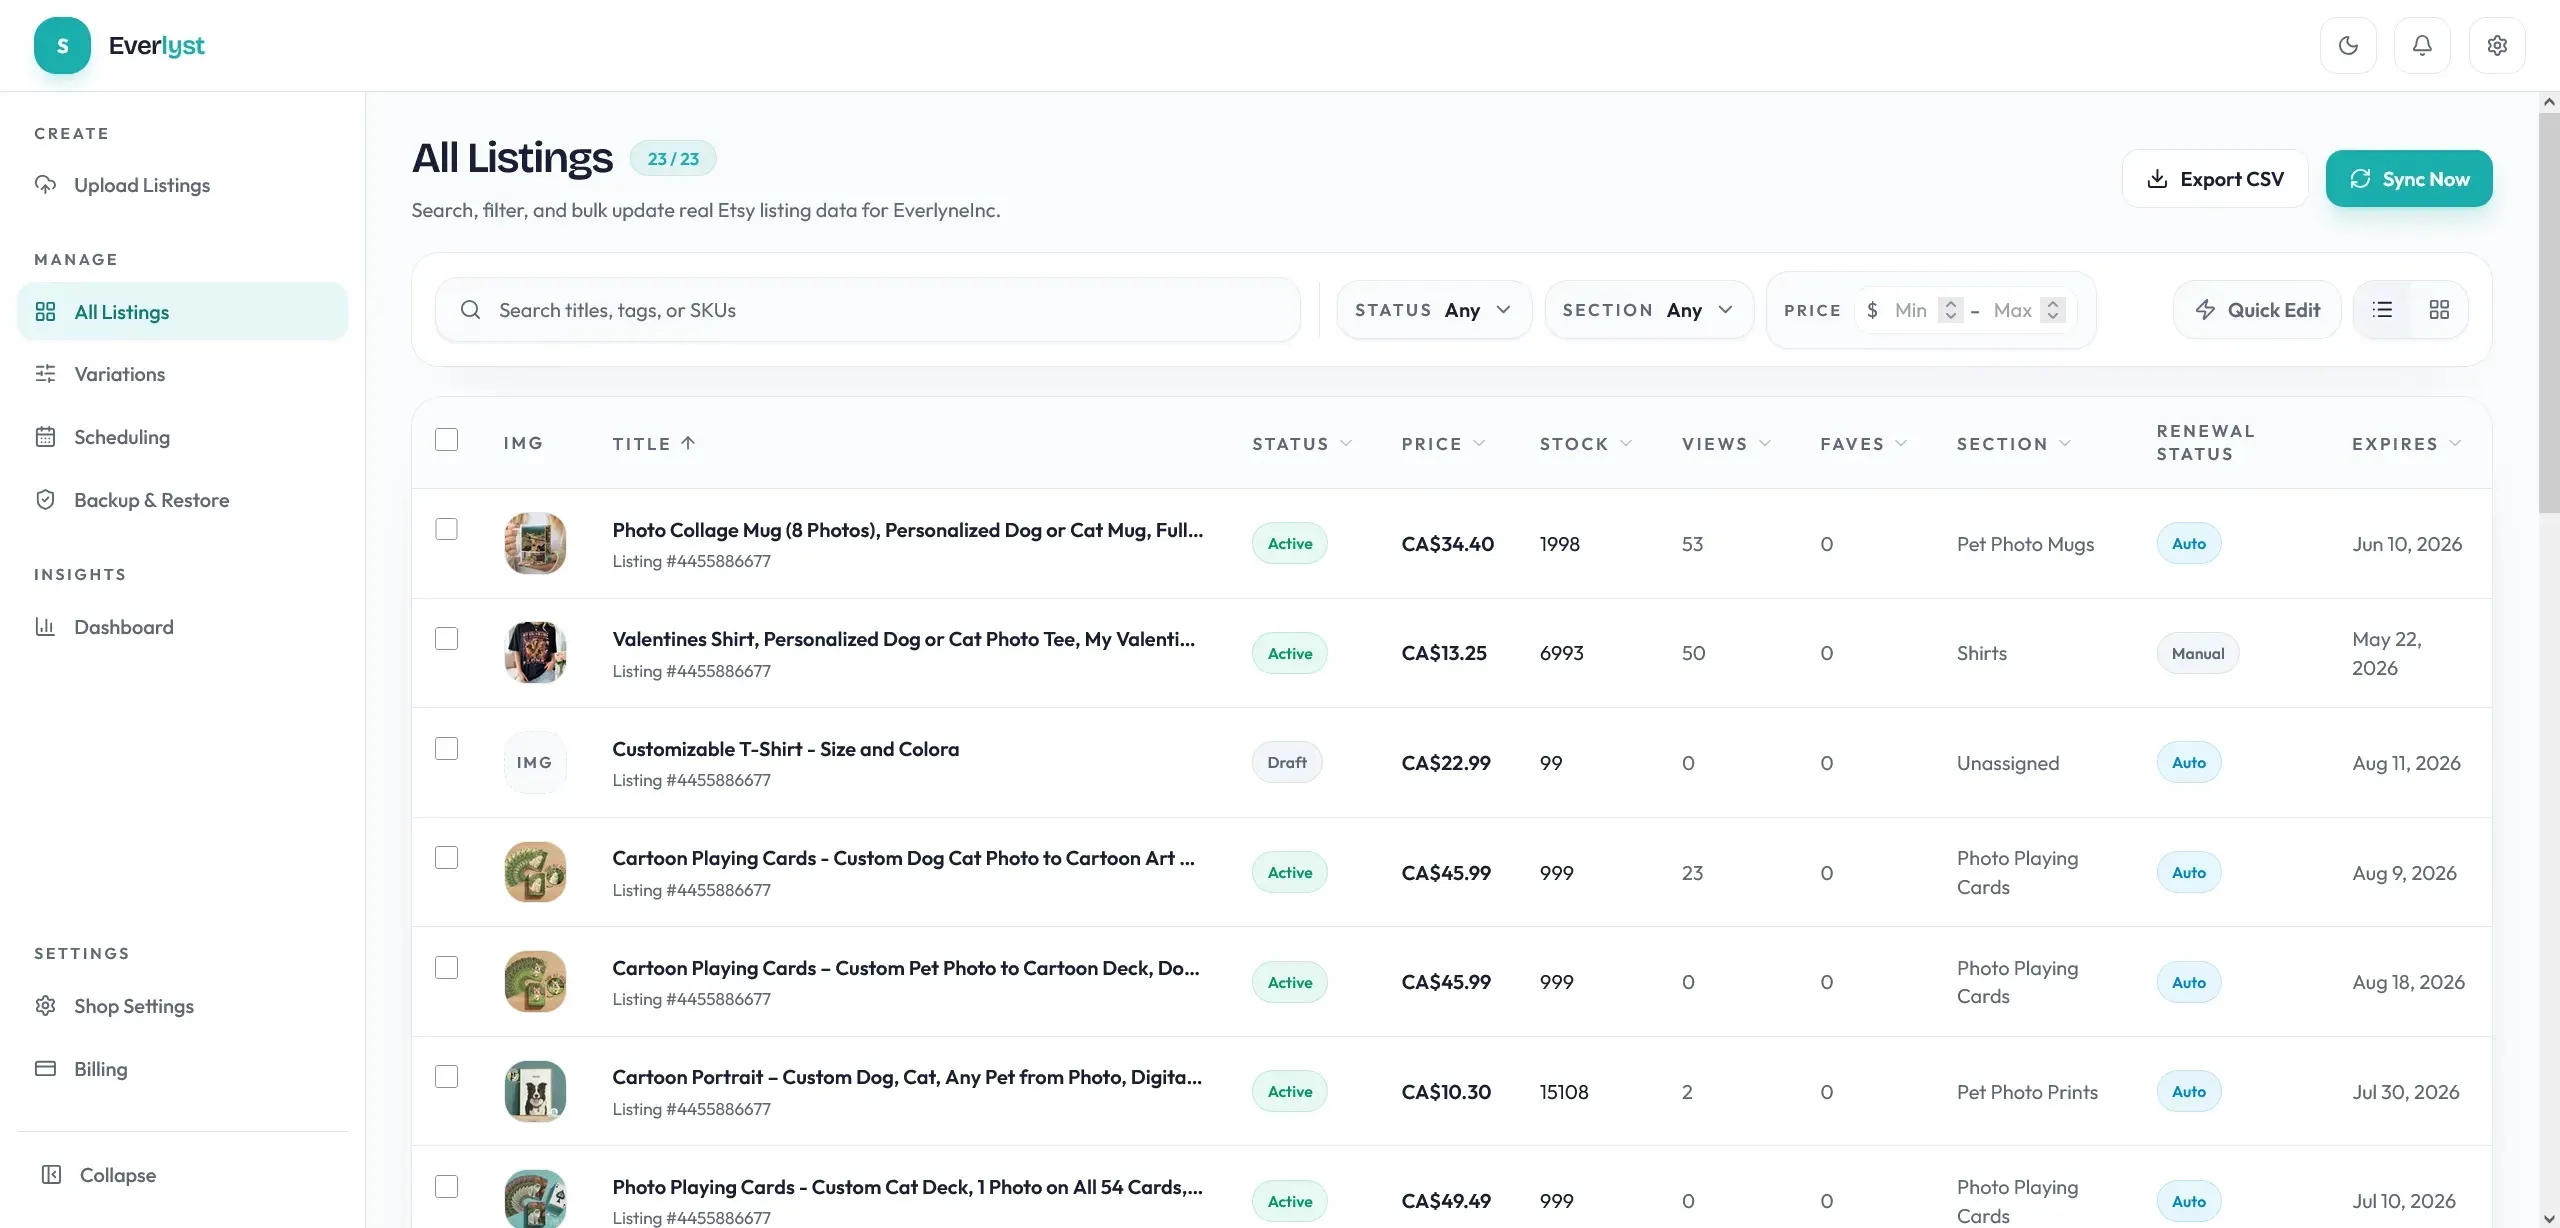
Task: Open Cartoon Portrait listing thumbnail
Action: tap(535, 1091)
